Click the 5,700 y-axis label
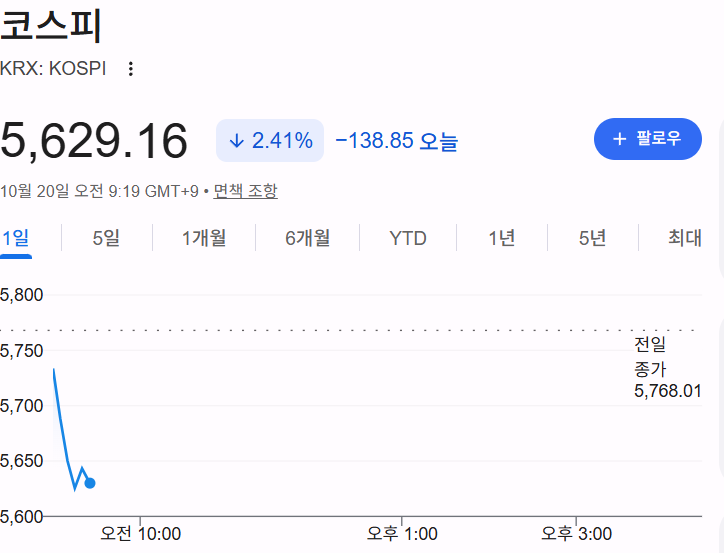Image resolution: width=724 pixels, height=553 pixels. 21,406
